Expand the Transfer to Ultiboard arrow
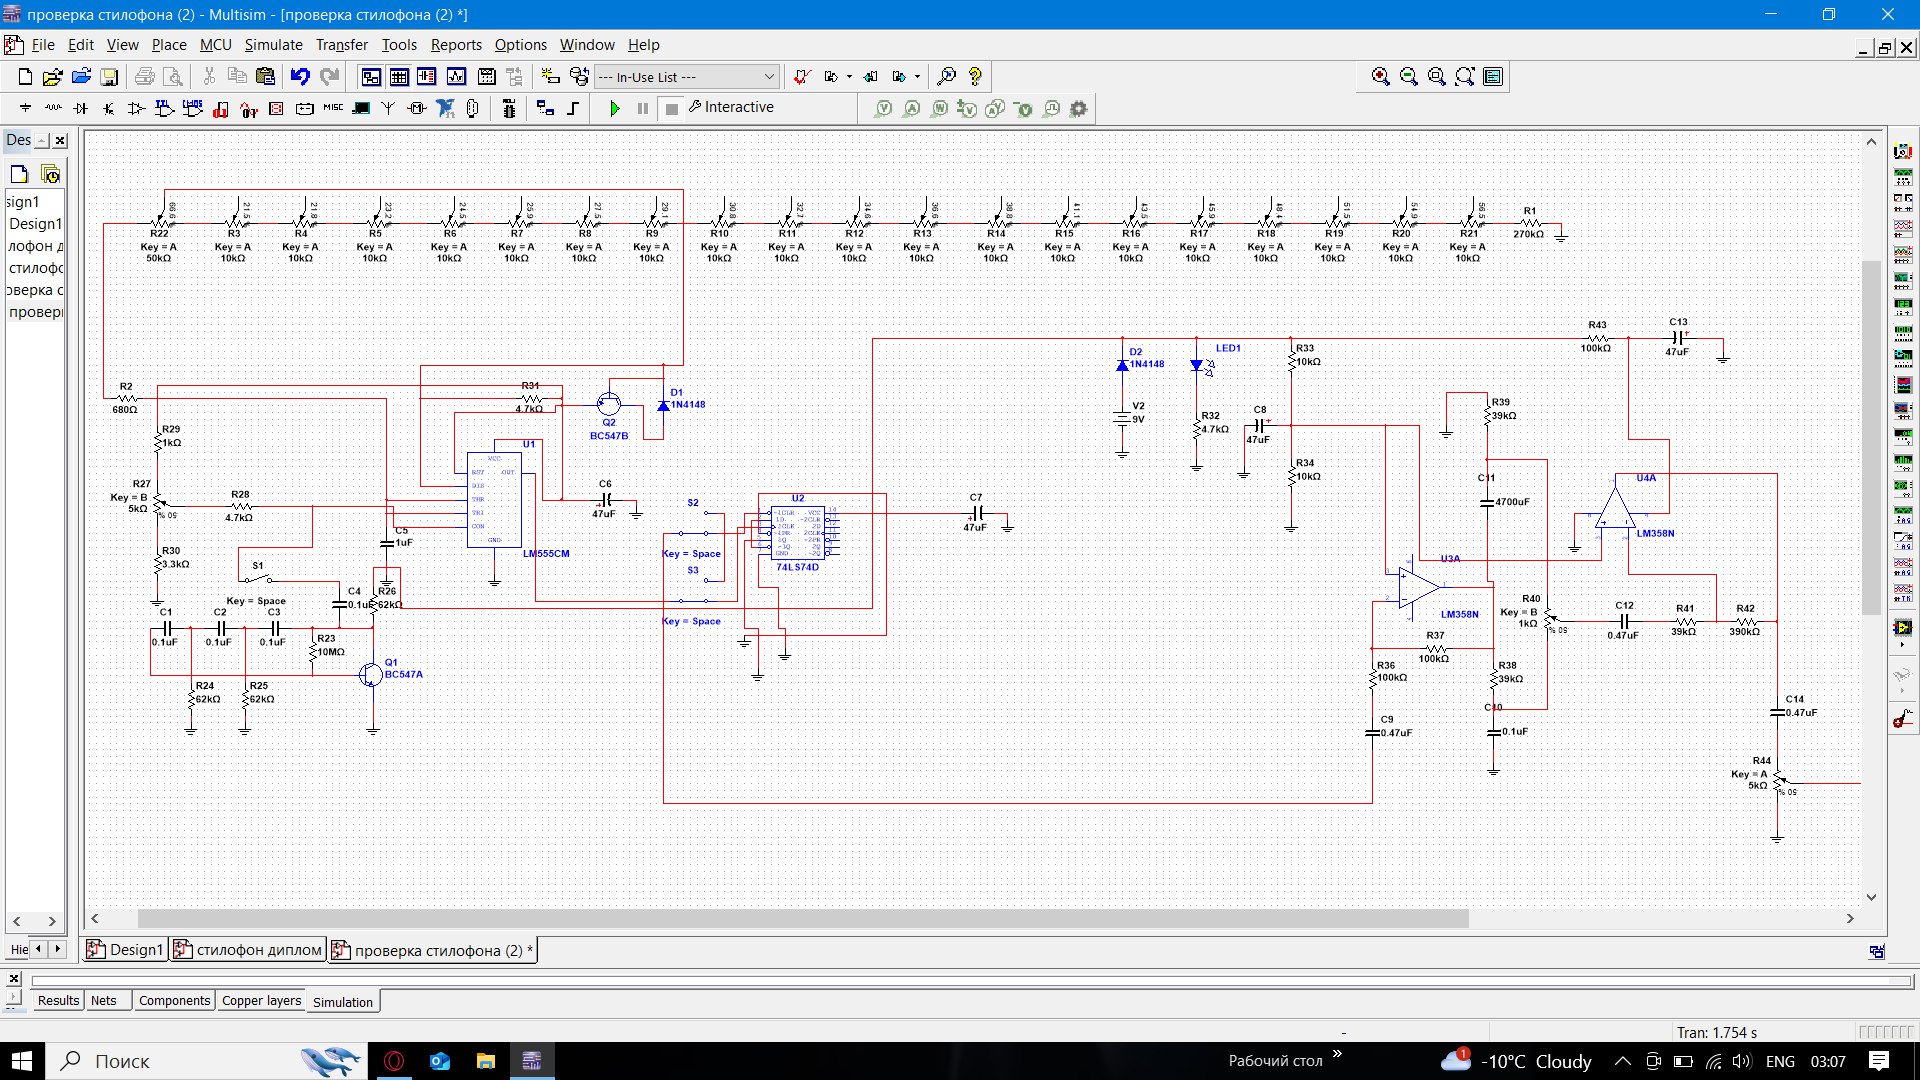The image size is (1920, 1080). coord(849,77)
